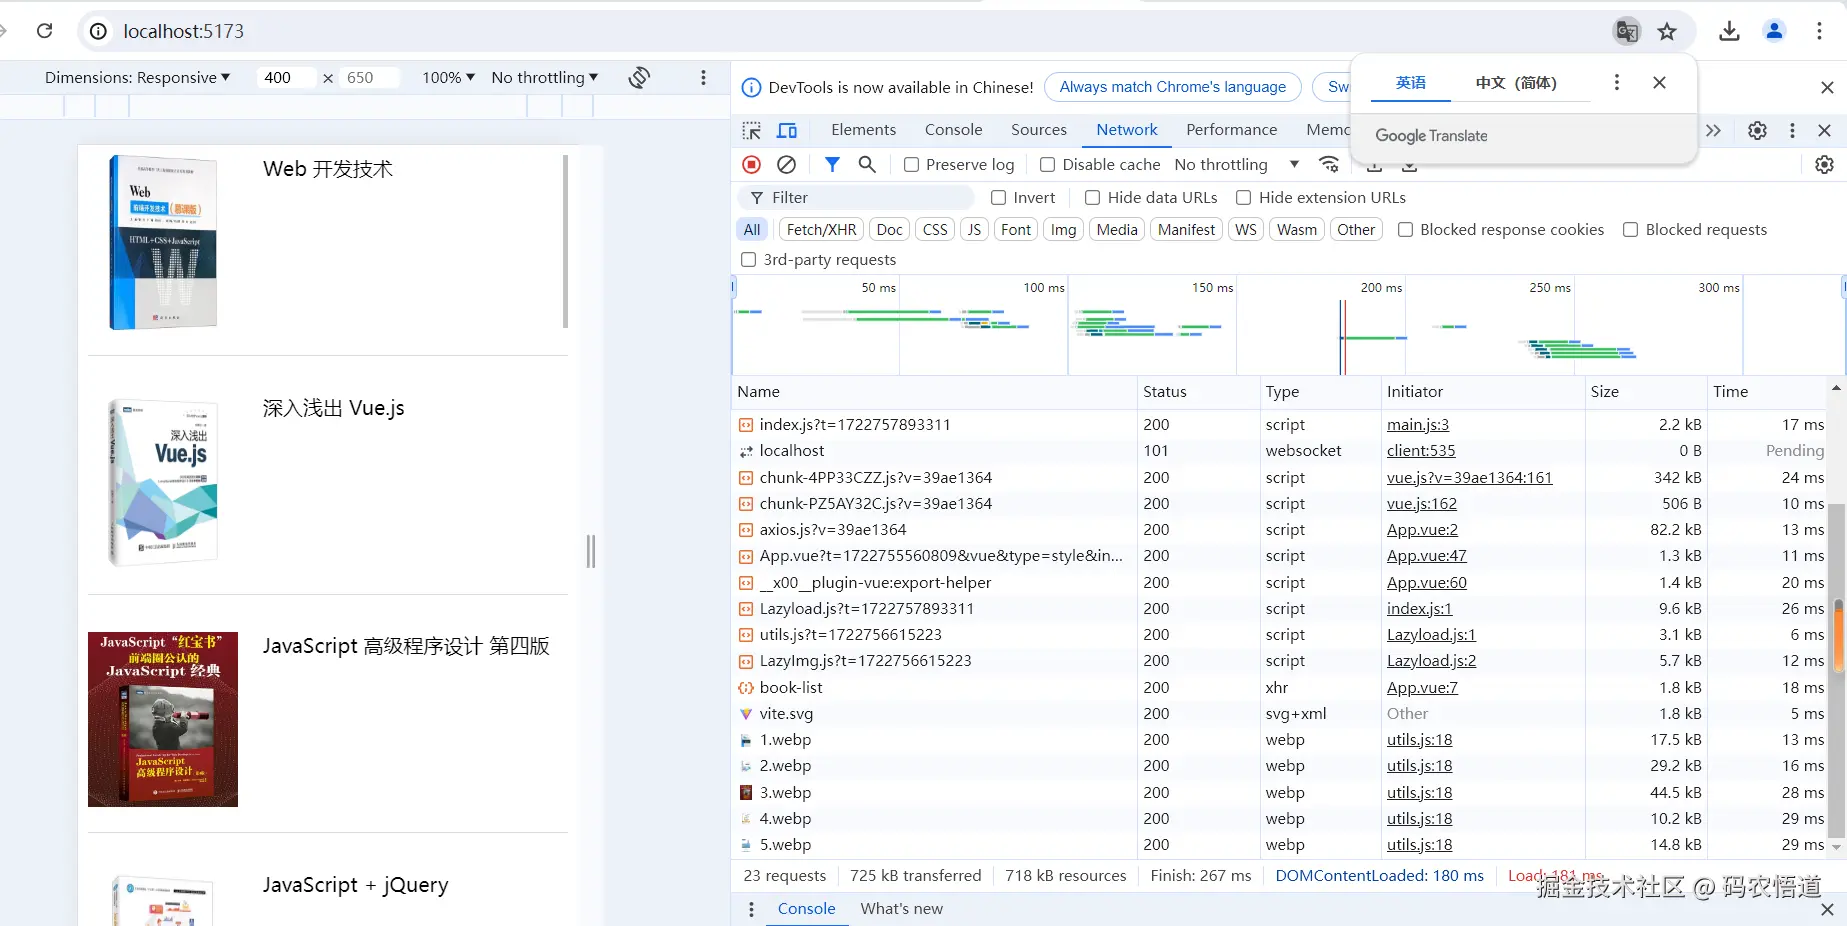Open console drawer three-dot menu
Viewport: 1847px width, 926px height.
point(752,909)
